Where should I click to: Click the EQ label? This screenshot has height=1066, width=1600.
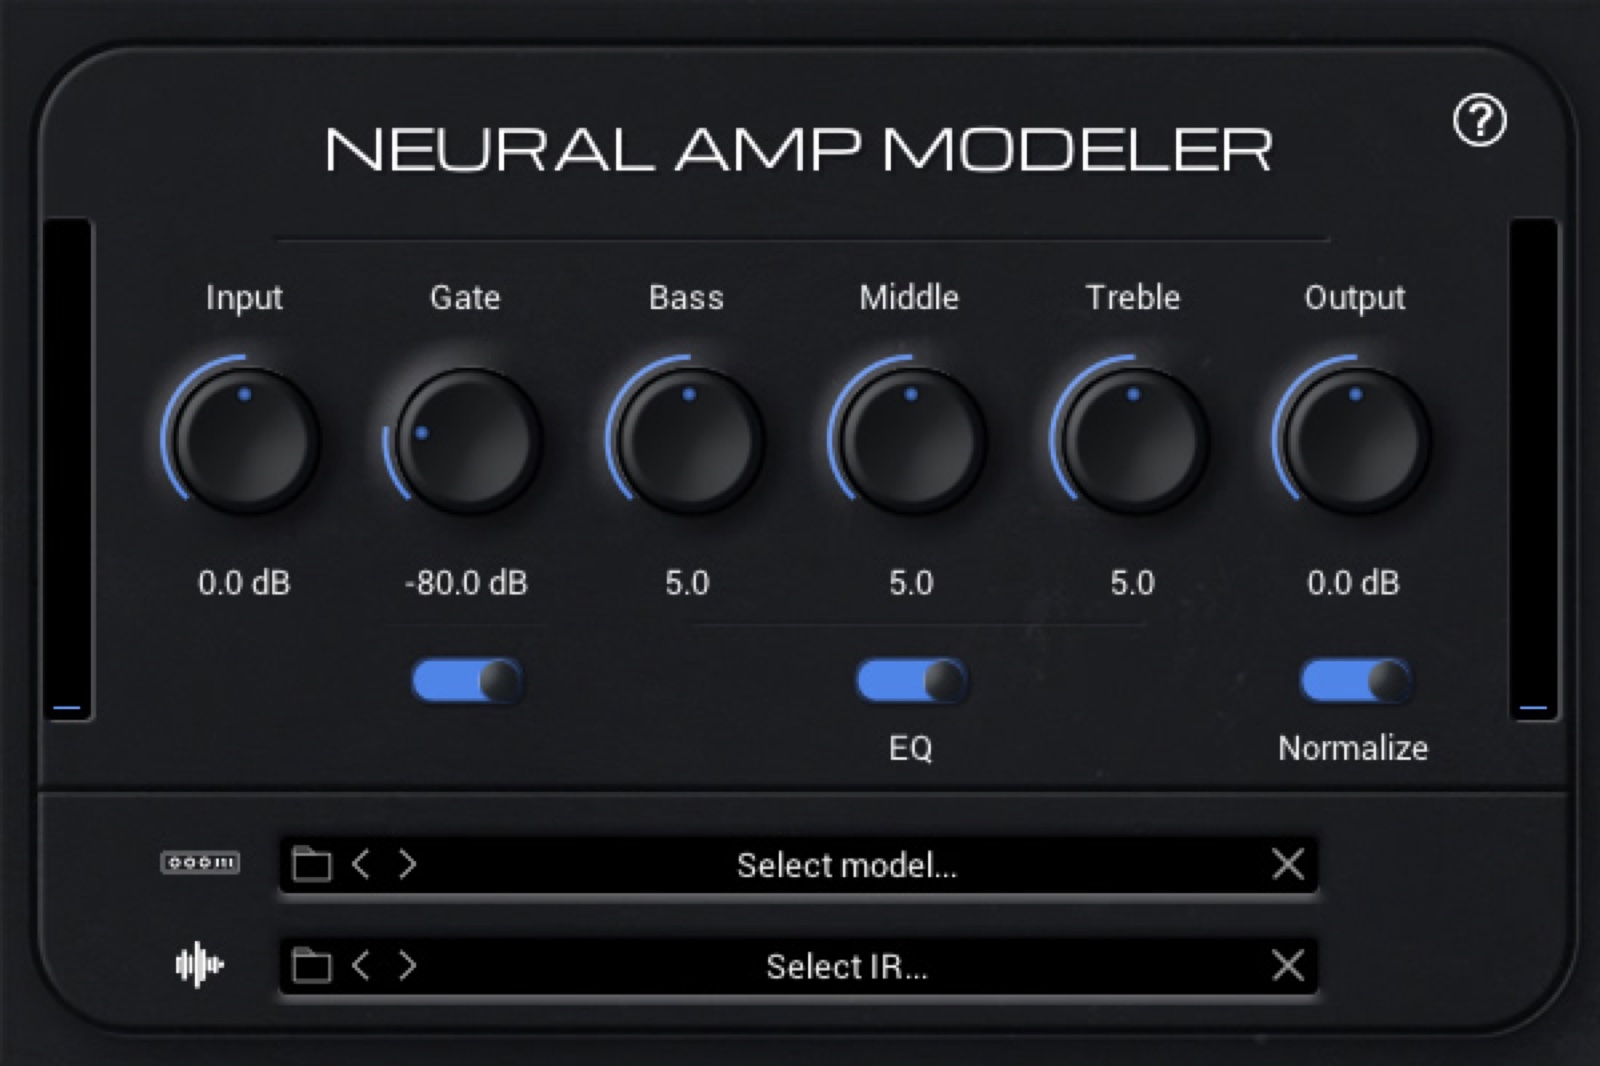pos(910,748)
